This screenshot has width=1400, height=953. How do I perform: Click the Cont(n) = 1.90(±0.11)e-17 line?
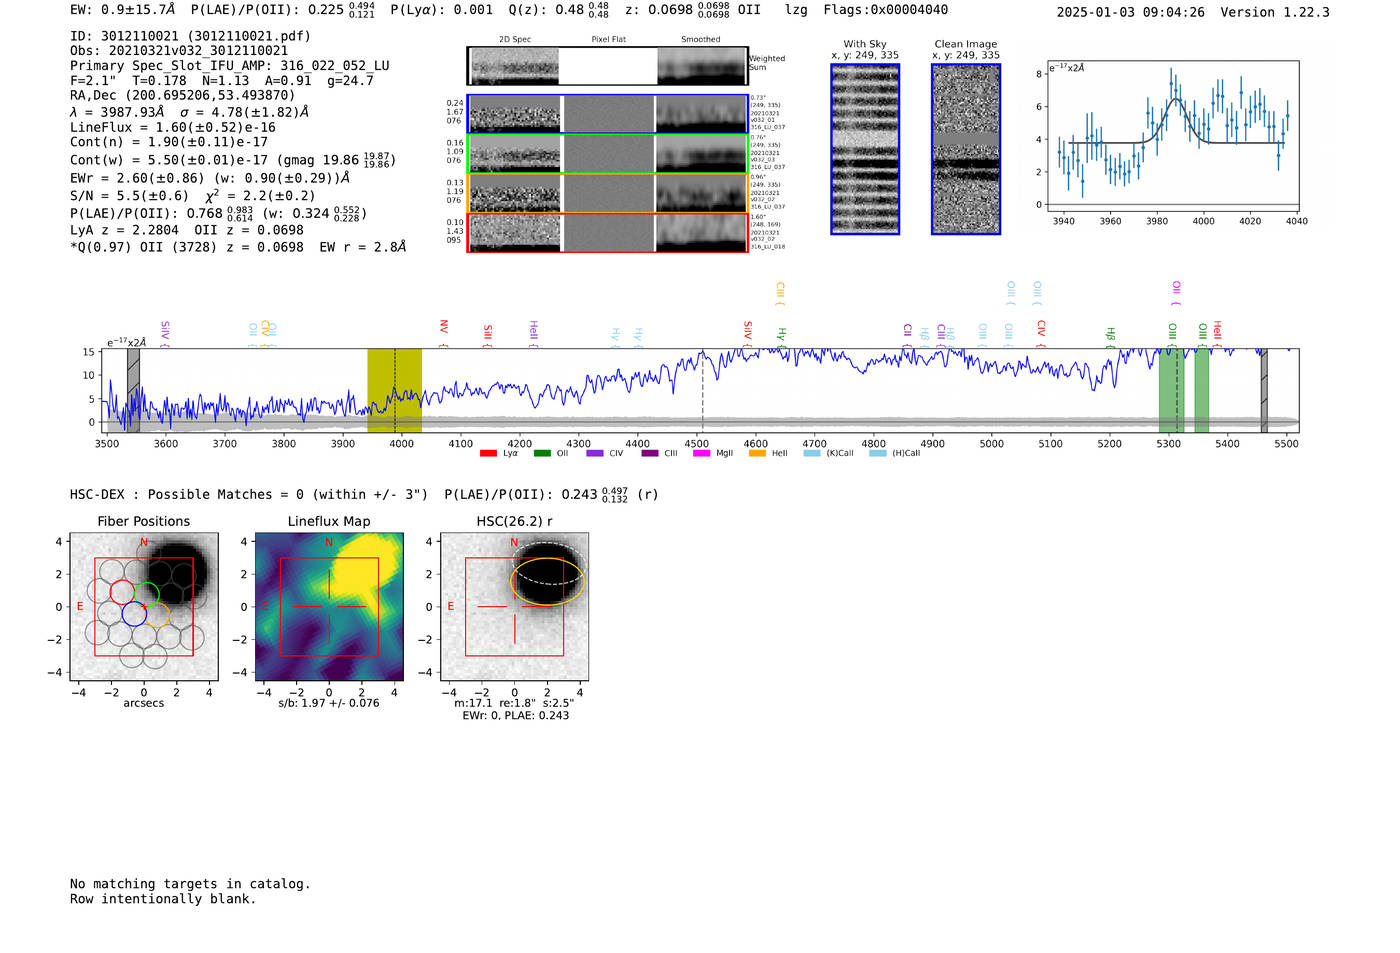click(x=169, y=142)
